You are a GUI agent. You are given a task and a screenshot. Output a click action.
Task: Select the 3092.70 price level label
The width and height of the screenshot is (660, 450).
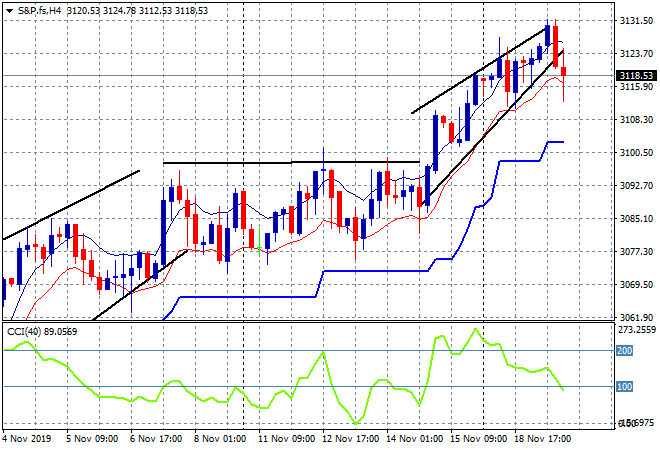pos(636,185)
